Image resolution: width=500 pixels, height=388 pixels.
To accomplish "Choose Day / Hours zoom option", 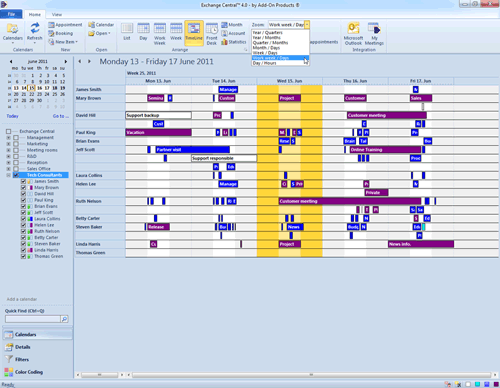I will point(280,63).
